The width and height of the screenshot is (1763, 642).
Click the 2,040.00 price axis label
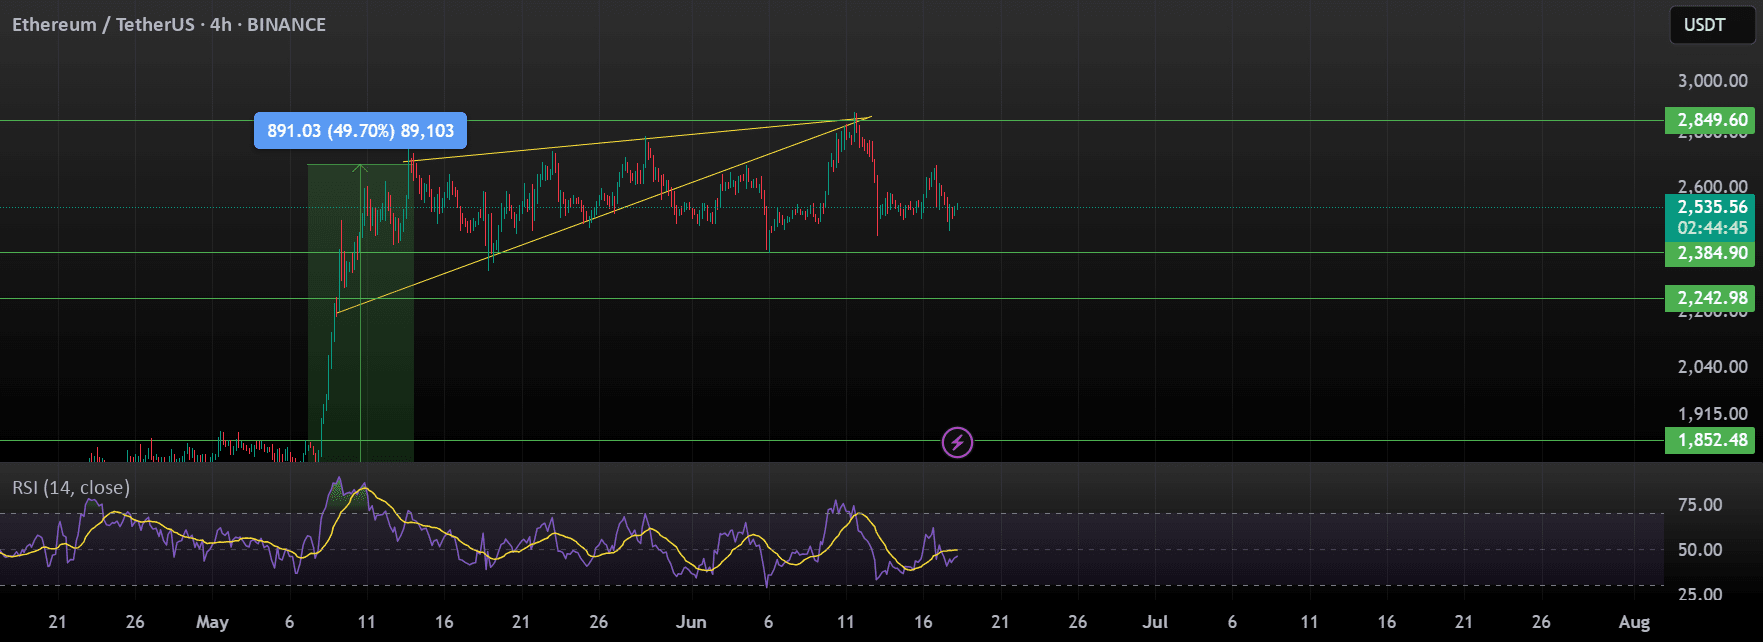pos(1712,367)
